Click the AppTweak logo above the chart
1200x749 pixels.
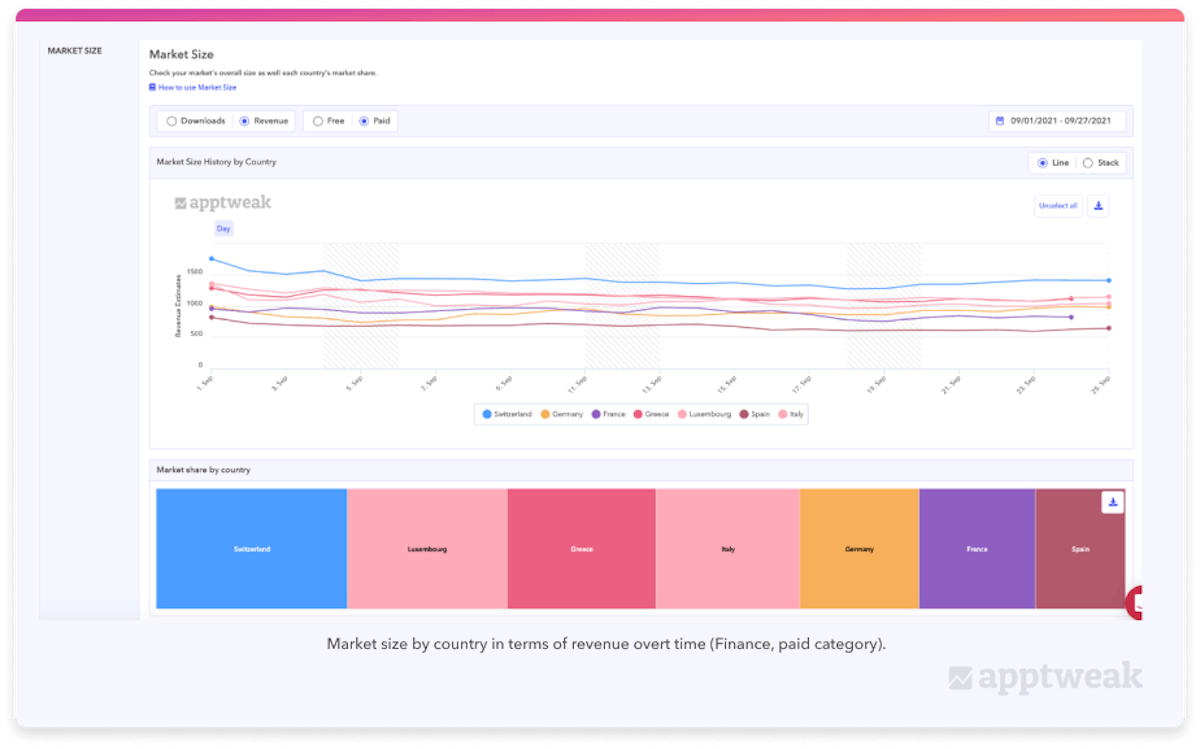click(x=223, y=203)
